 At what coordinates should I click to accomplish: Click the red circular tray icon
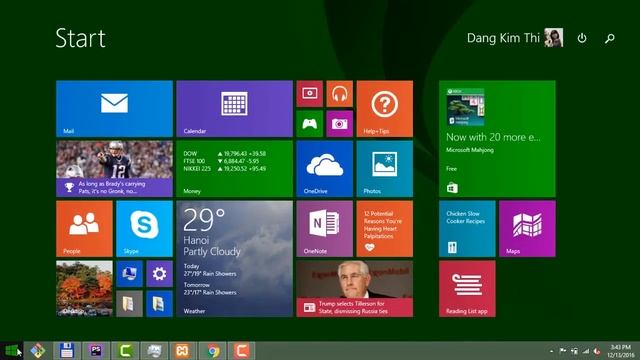click(597, 351)
